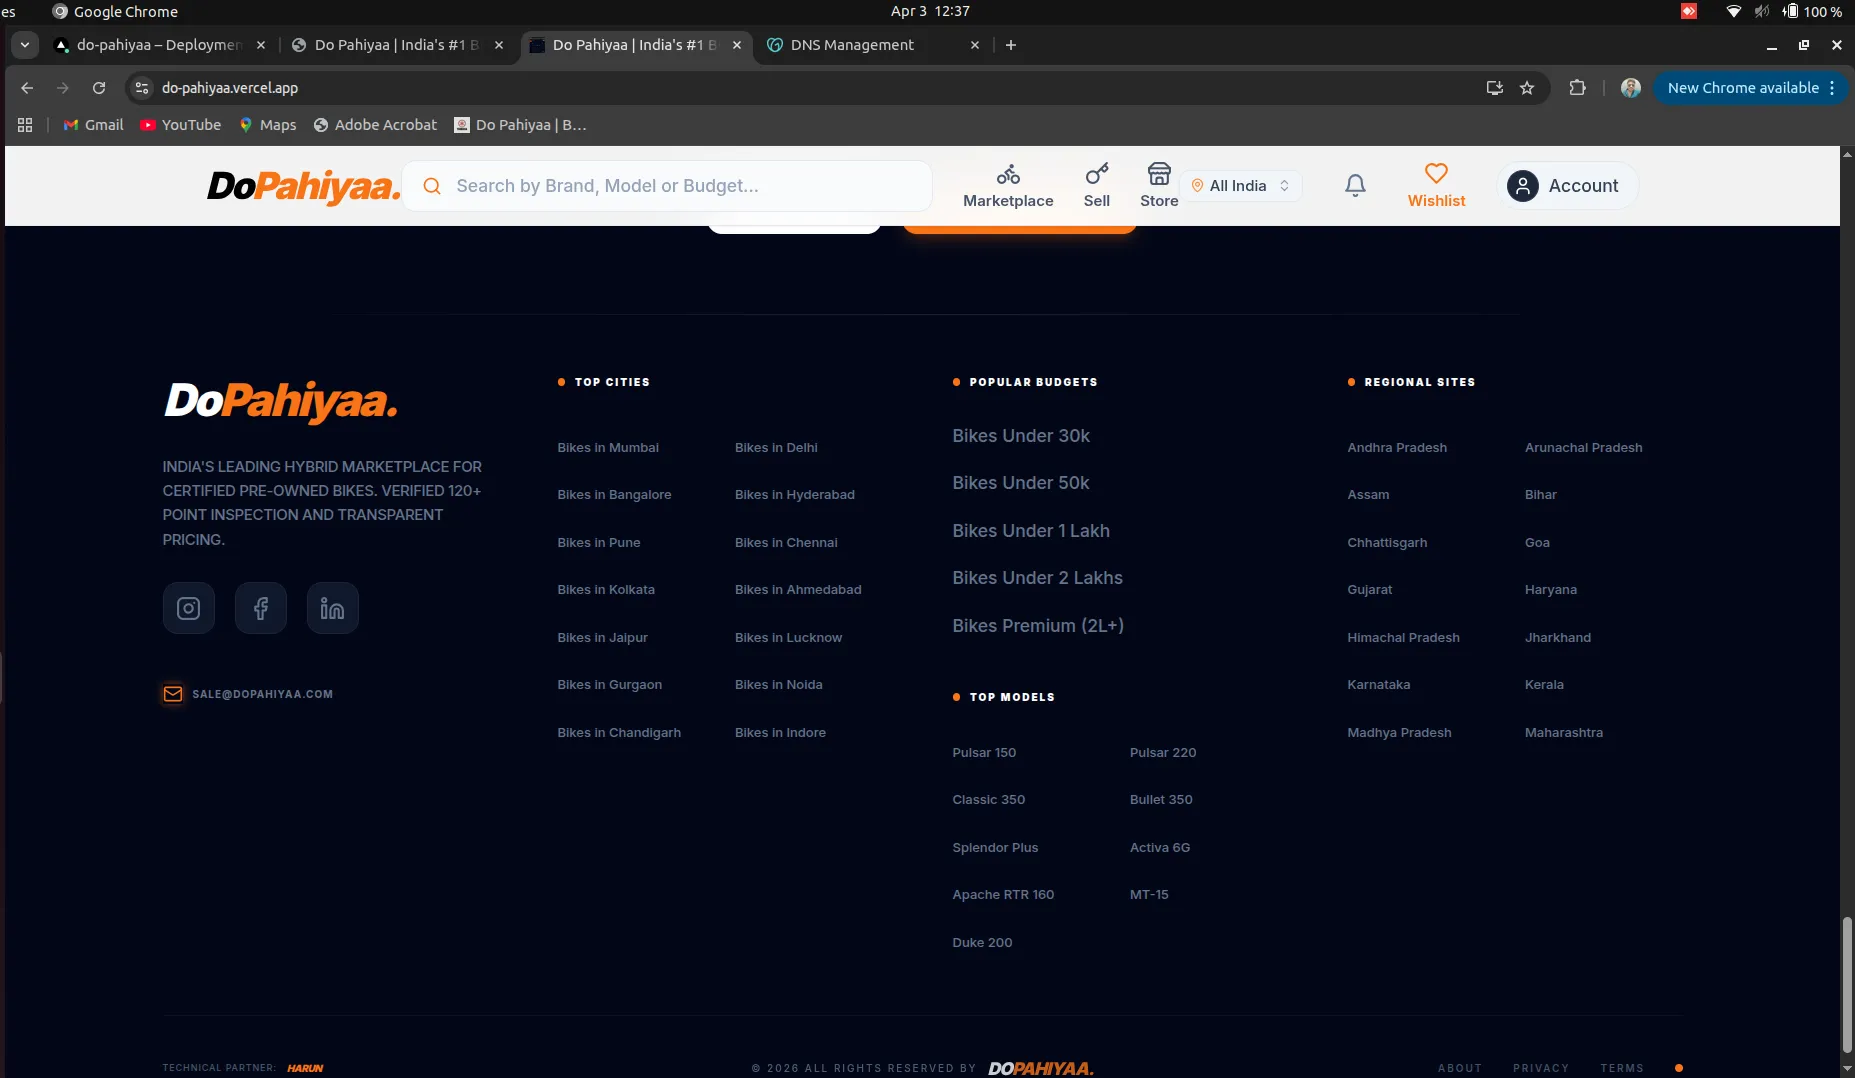The height and width of the screenshot is (1078, 1855).
Task: Bookmark this page with star icon
Action: coord(1527,88)
